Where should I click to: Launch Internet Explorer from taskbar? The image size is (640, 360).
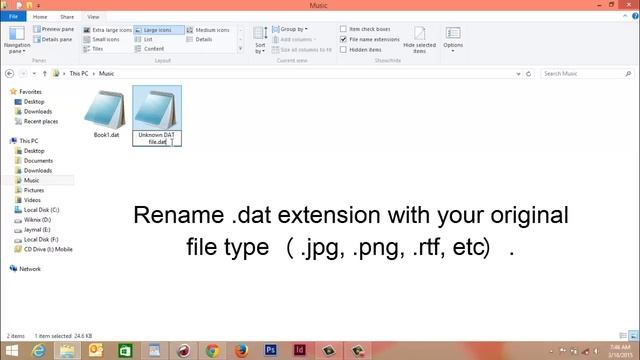pyautogui.click(x=39, y=351)
